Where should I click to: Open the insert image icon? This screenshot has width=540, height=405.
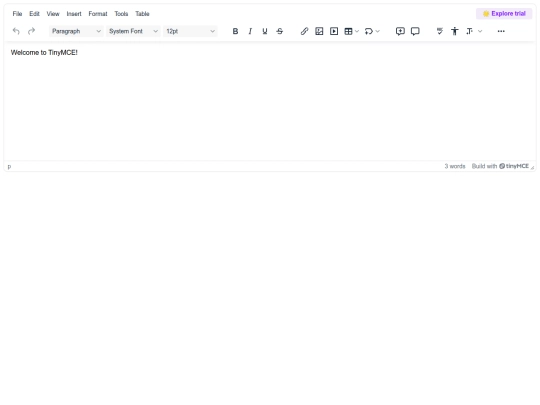(319, 31)
